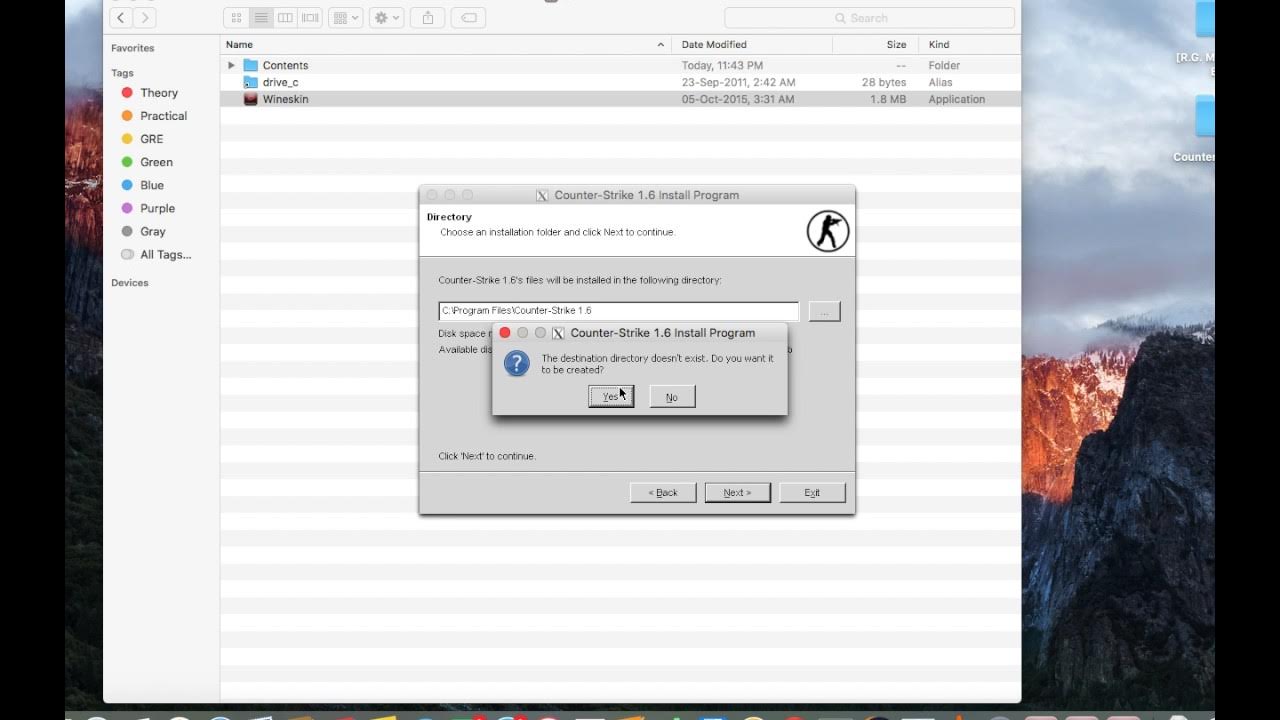Switch Finder to icon view
The width and height of the screenshot is (1280, 720).
(236, 17)
